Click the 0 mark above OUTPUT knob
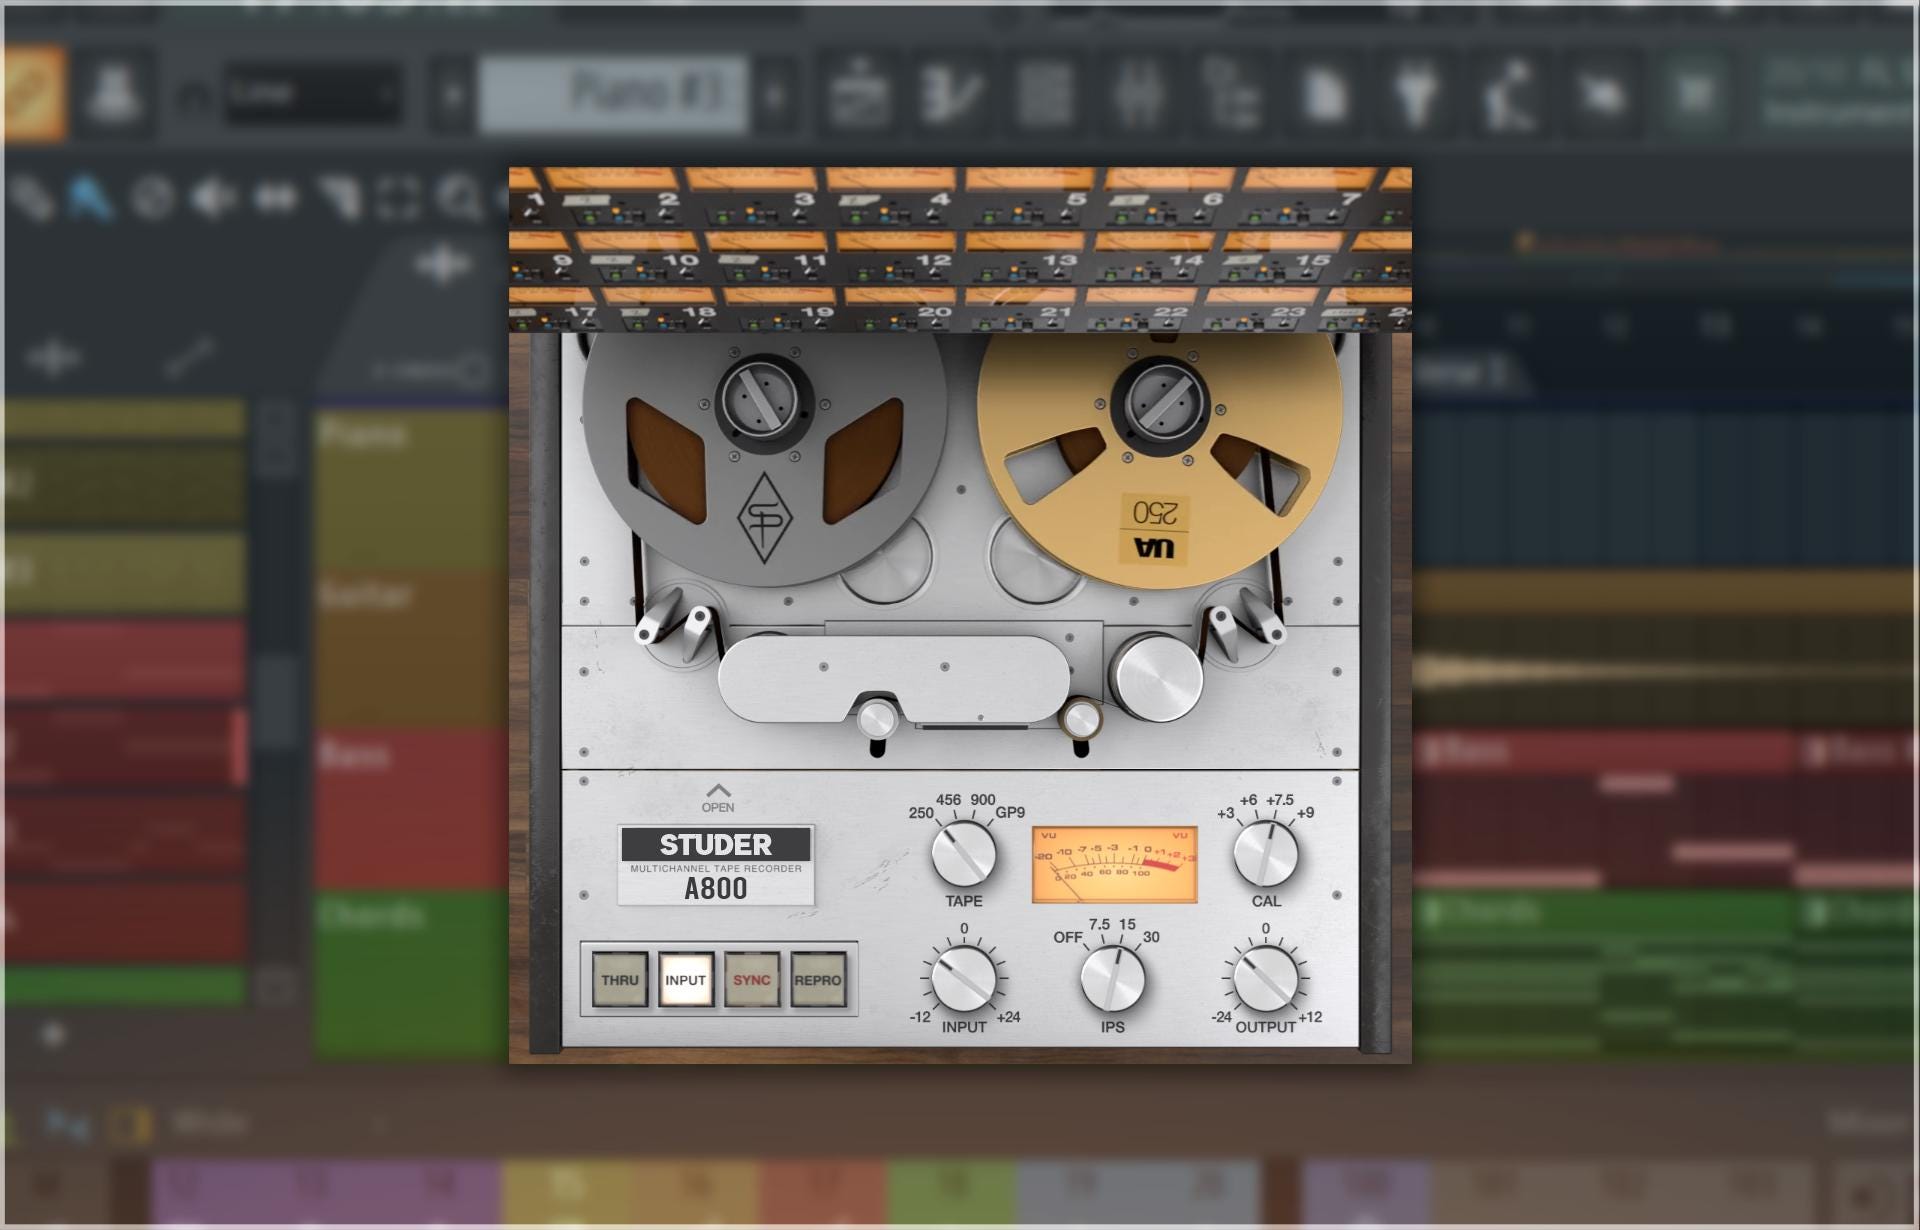1920x1230 pixels. click(x=1266, y=929)
